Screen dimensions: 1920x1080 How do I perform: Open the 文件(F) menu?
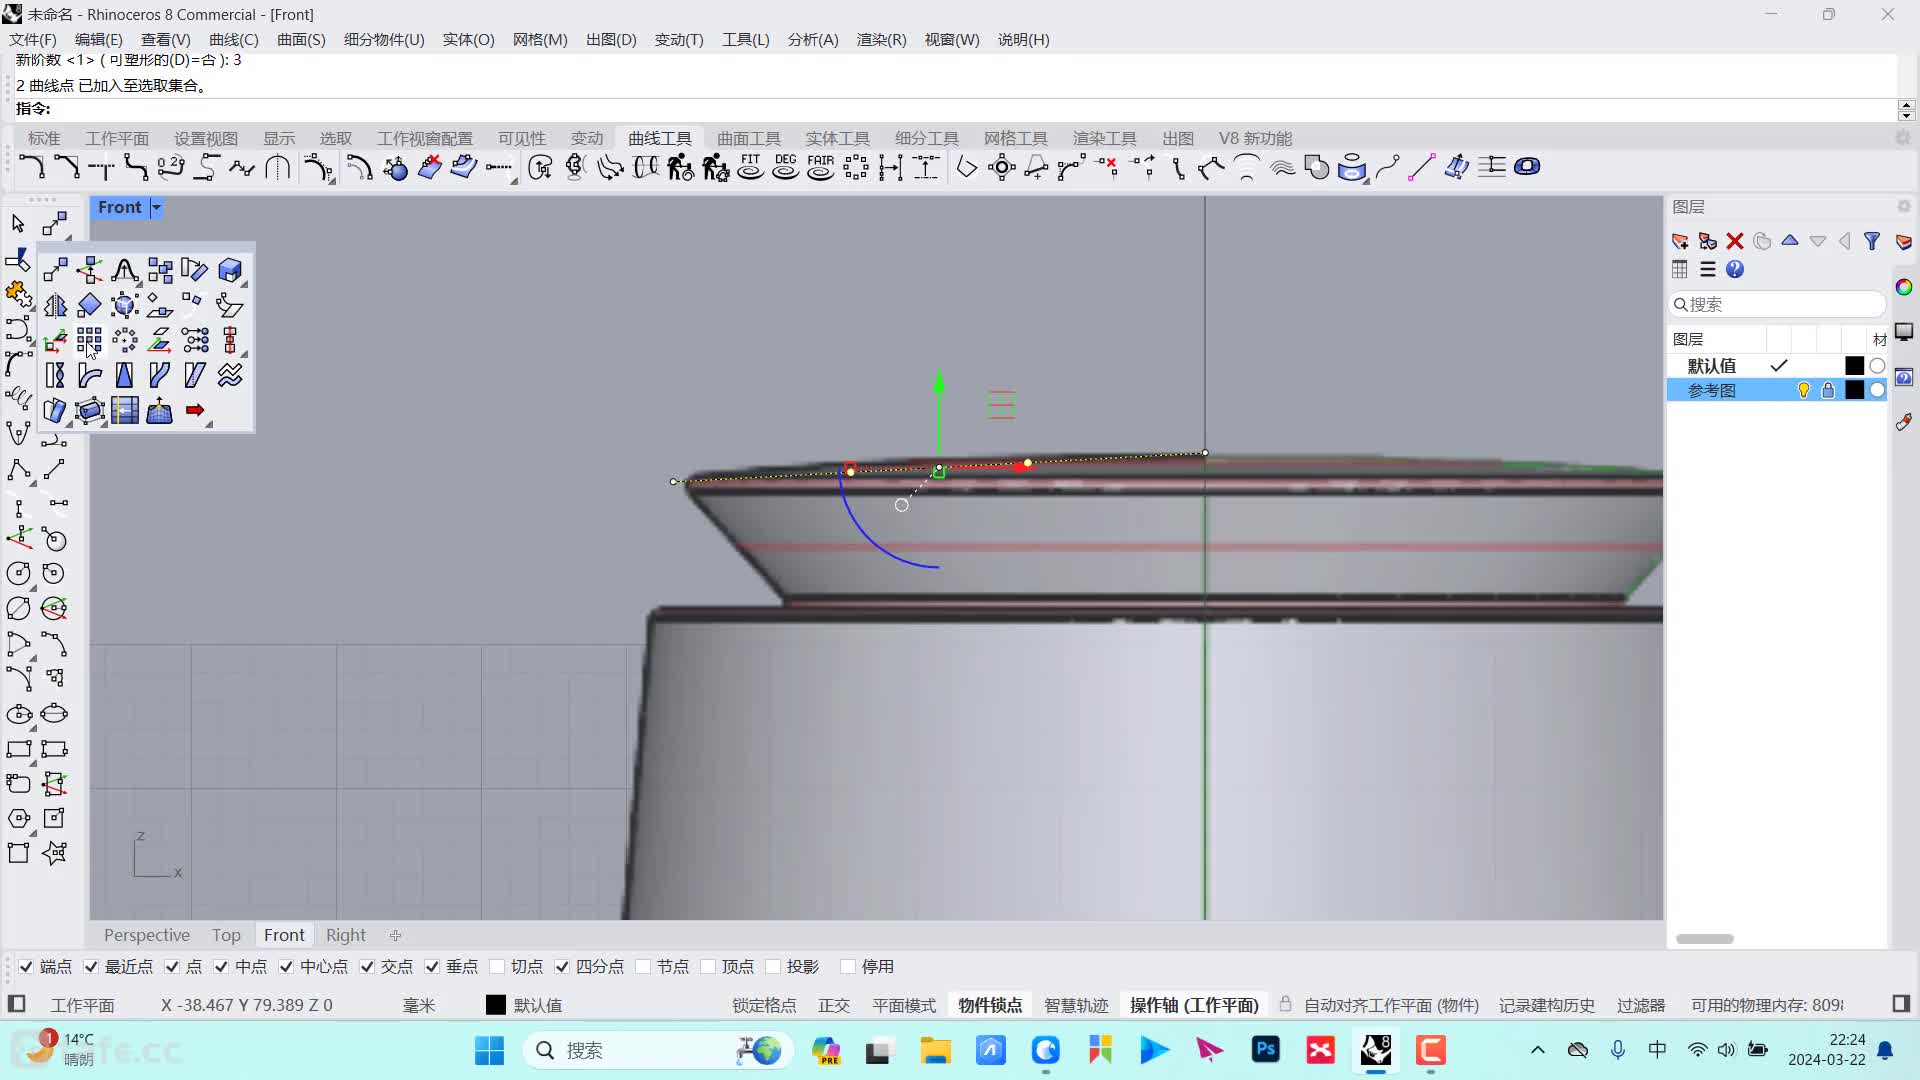click(x=33, y=39)
